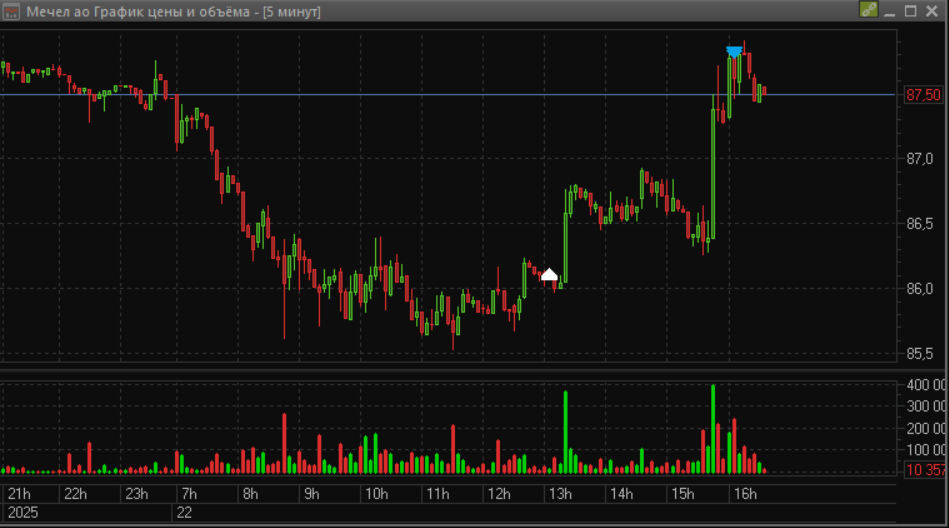Select the white up-arrow buy marker
Image resolution: width=949 pixels, height=528 pixels.
coord(549,274)
